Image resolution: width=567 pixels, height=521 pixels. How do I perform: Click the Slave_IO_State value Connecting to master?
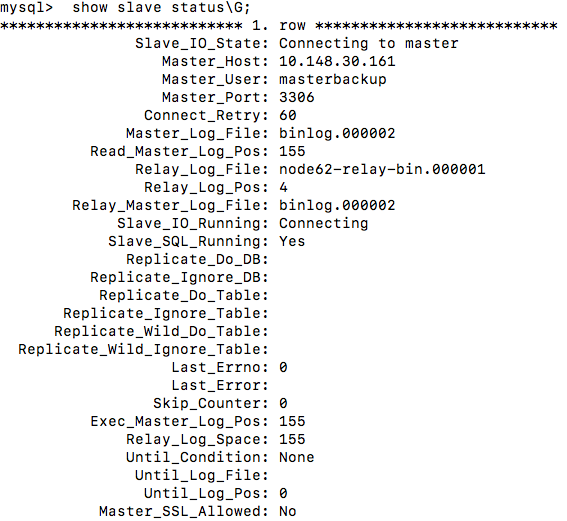[369, 44]
